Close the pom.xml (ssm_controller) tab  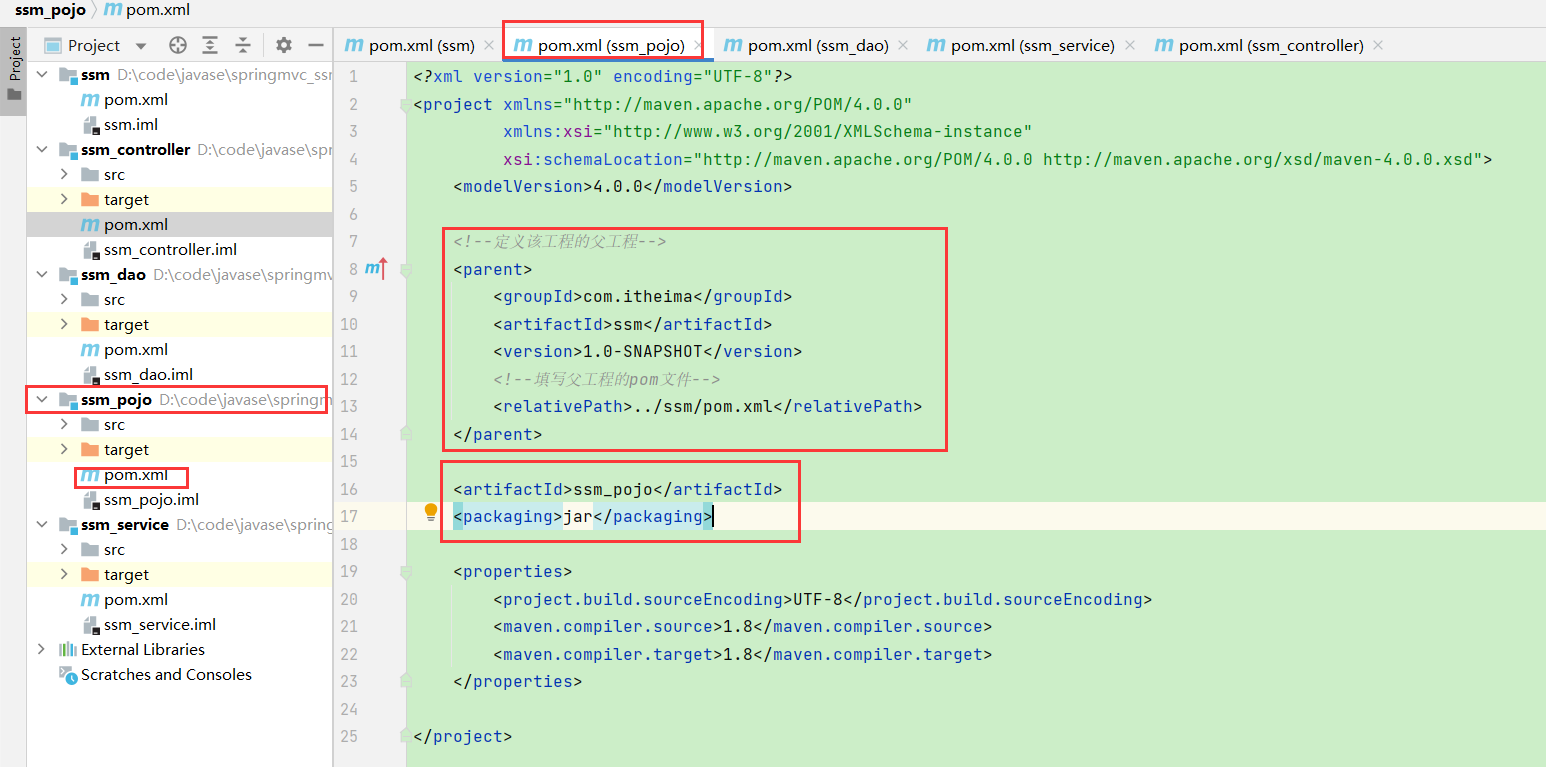pyautogui.click(x=1378, y=46)
